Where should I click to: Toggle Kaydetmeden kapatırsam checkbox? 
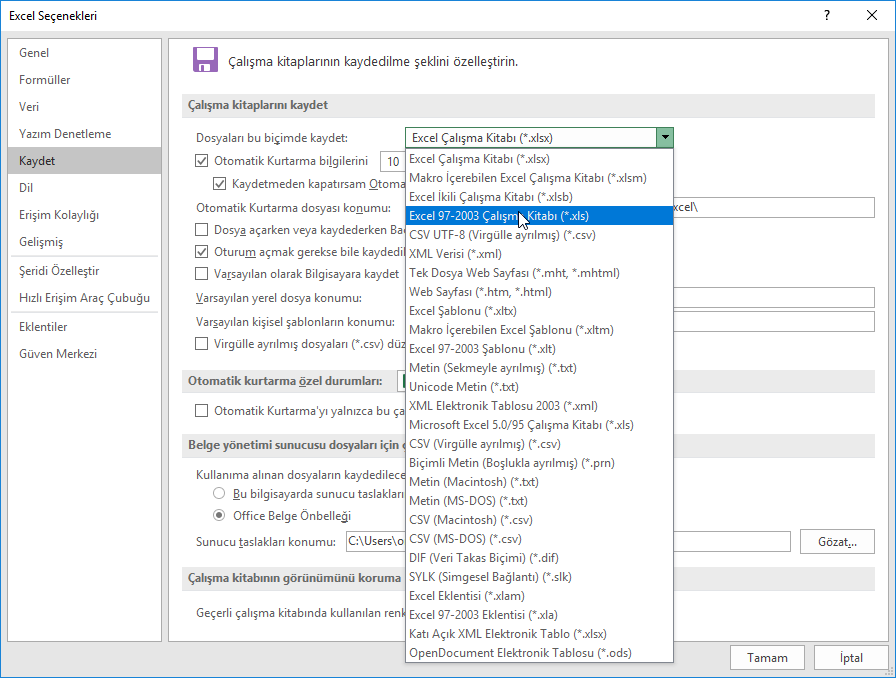click(219, 184)
